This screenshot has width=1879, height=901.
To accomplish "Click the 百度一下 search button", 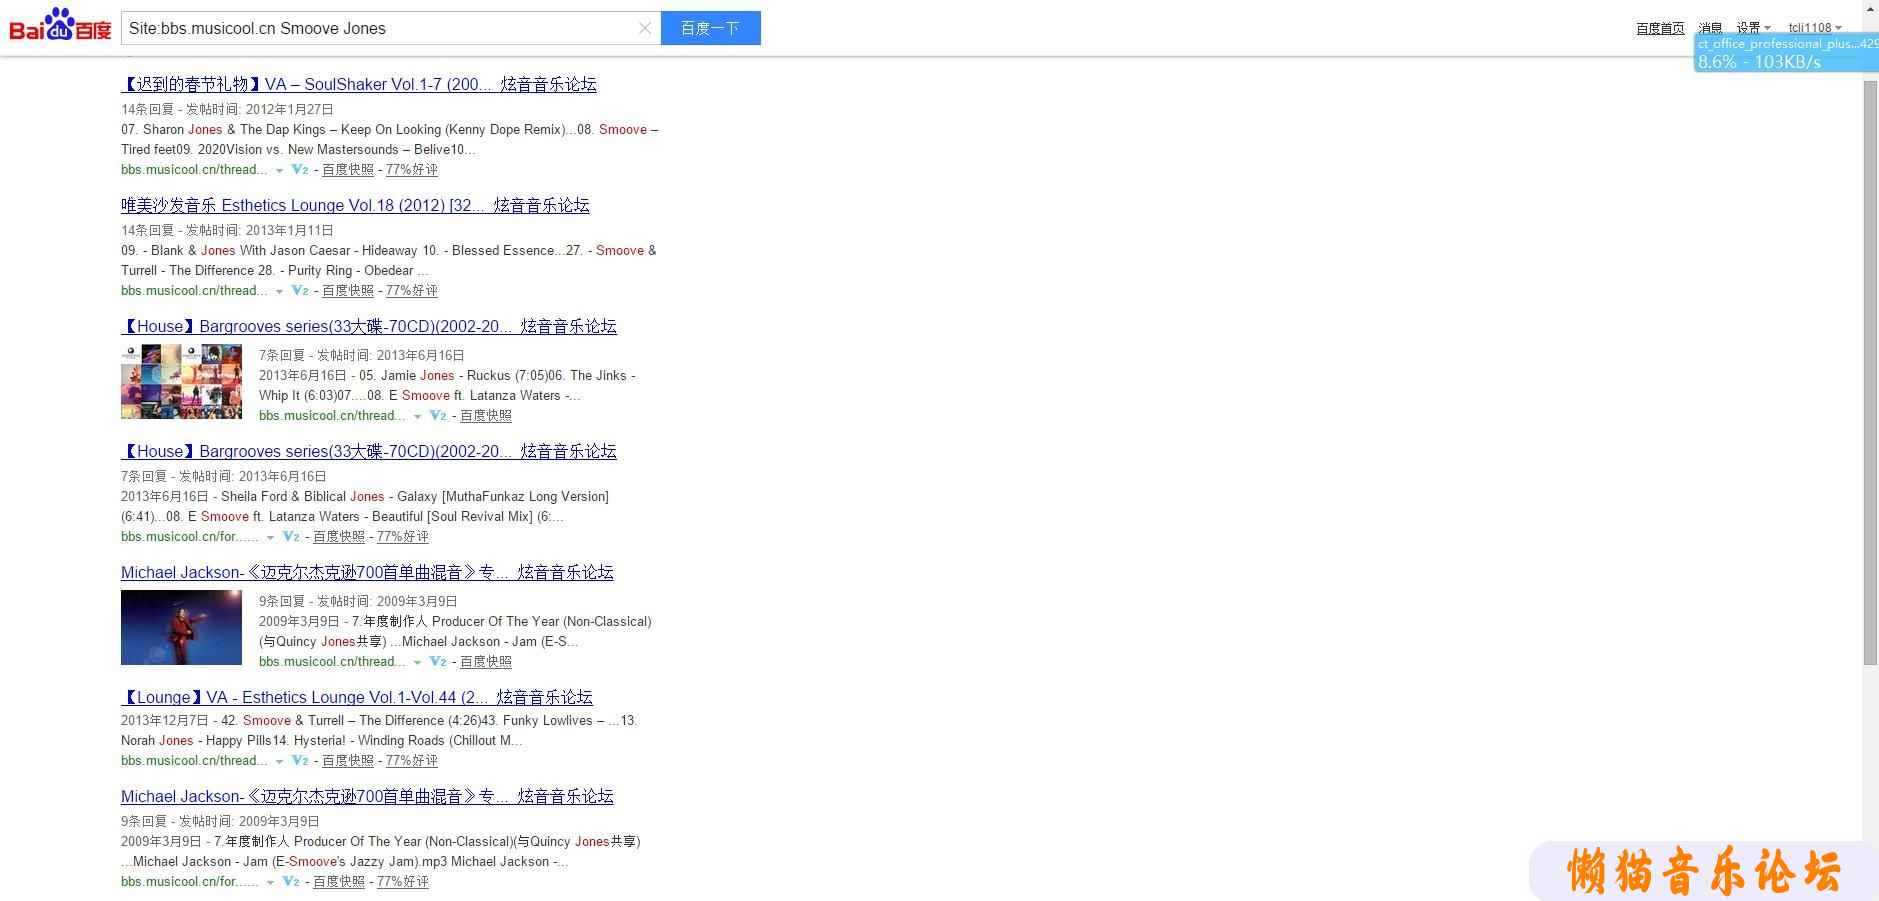I will coord(711,28).
